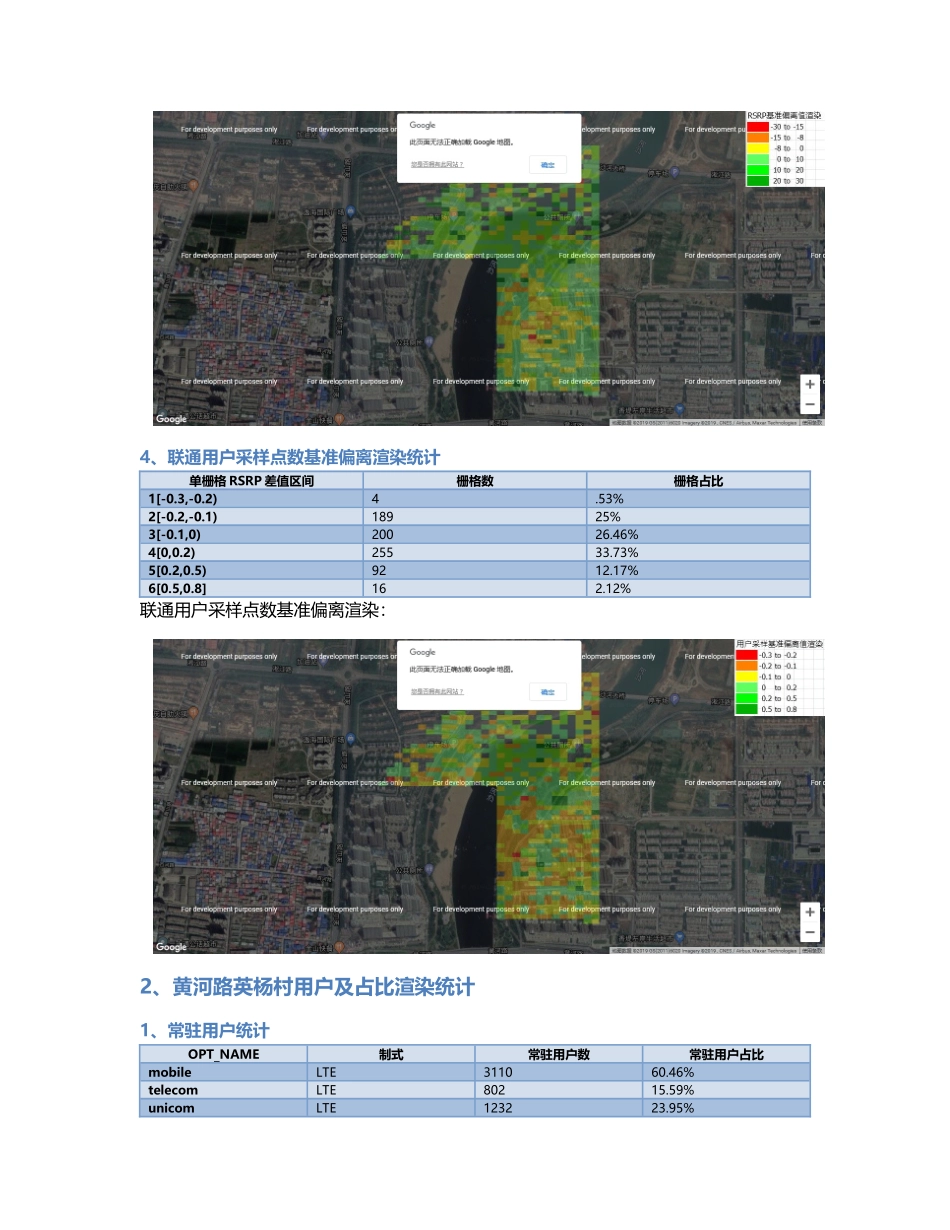Image resolution: width=950 pixels, height=1230 pixels.
Task: Click the Google logo in the first error dialog
Action: tap(421, 124)
